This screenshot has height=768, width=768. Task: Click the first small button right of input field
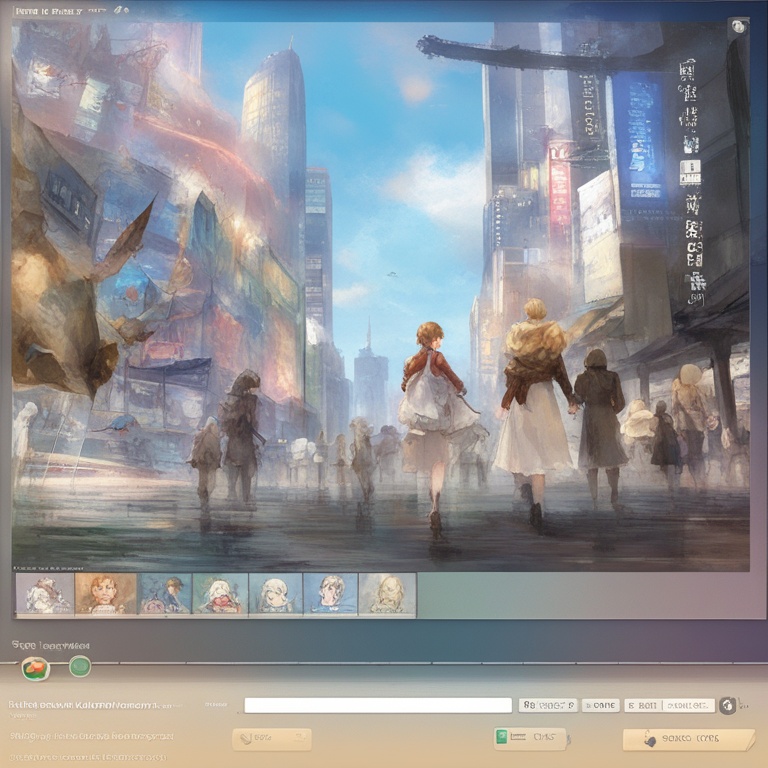coord(548,705)
